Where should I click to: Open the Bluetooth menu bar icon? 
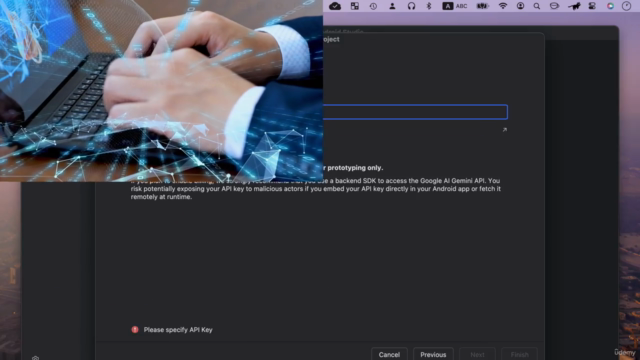429,6
